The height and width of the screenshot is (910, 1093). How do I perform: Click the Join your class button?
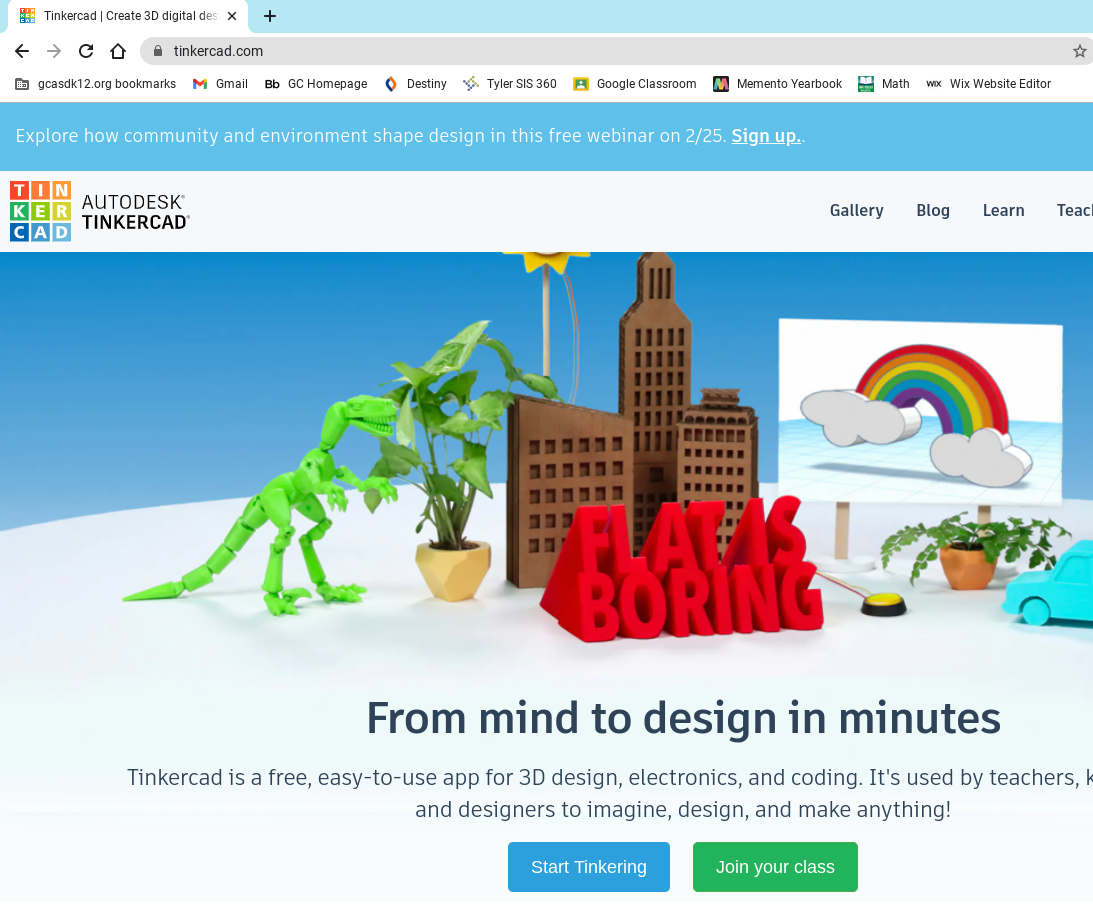(x=775, y=867)
